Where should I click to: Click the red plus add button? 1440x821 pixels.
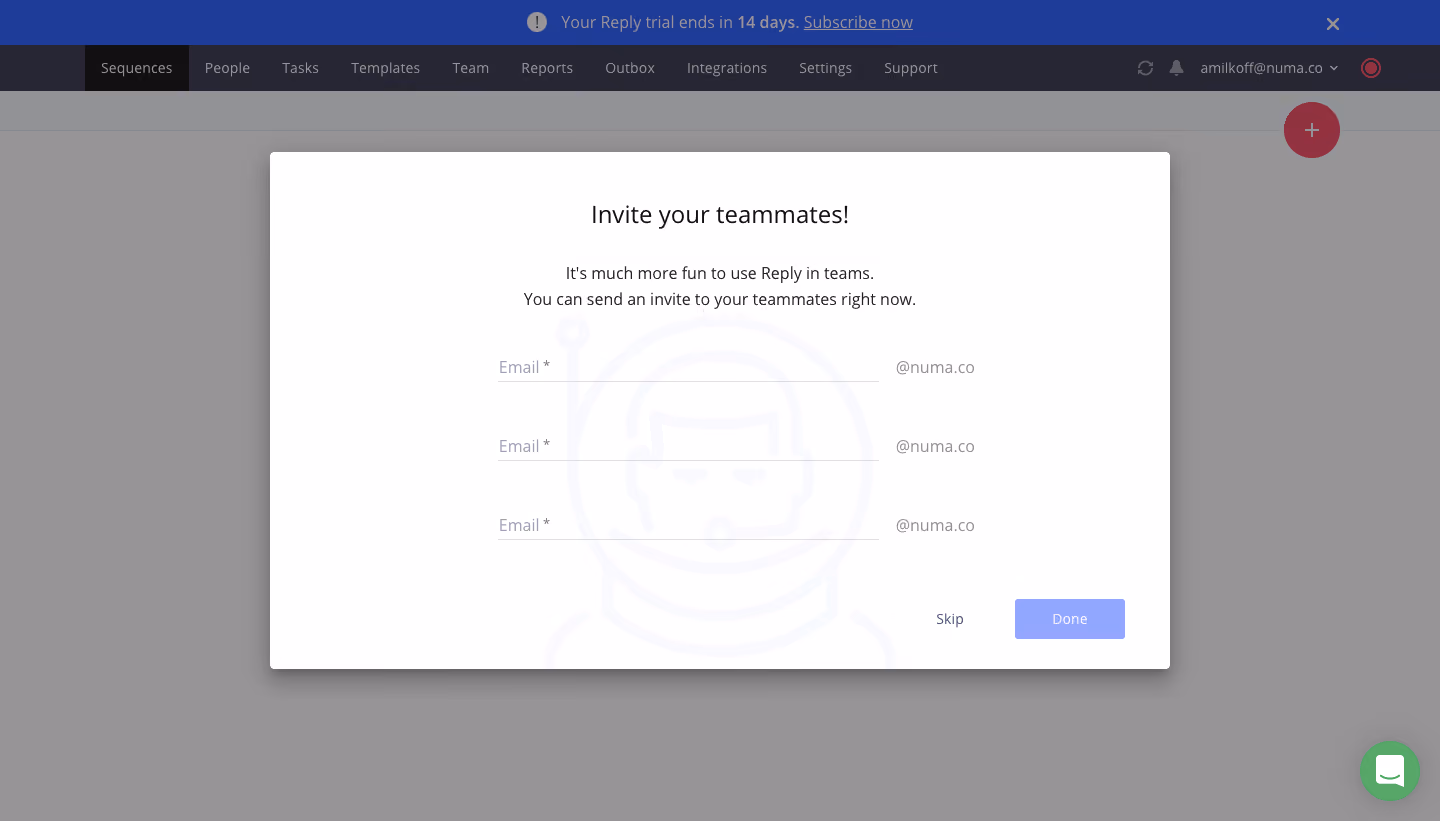tap(1312, 130)
